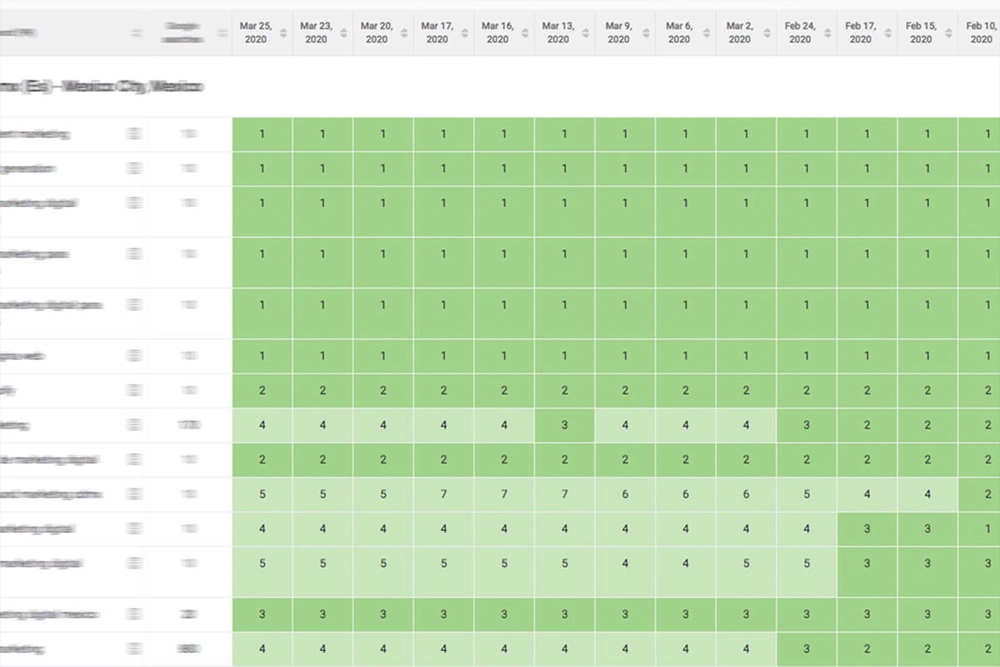Image resolution: width=1000 pixels, height=667 pixels.
Task: Click the Mar 6, 2020 column header label
Action: click(x=678, y=33)
